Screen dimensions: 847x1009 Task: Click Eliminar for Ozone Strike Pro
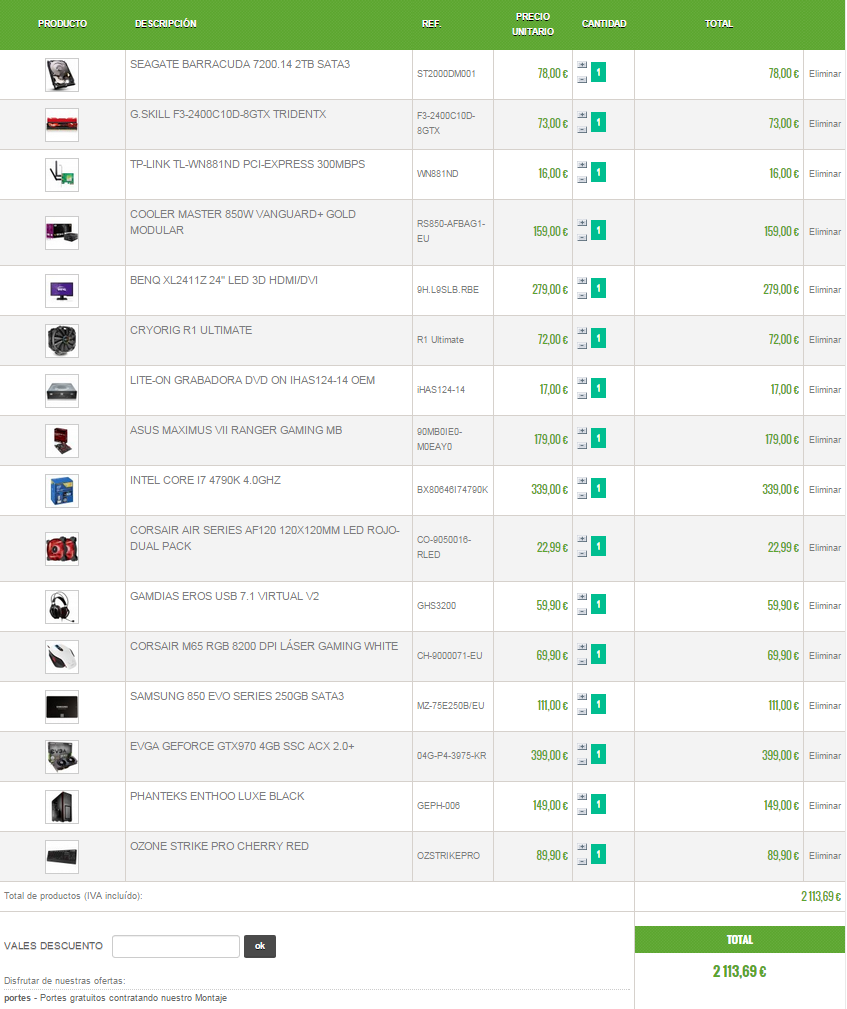pos(824,856)
